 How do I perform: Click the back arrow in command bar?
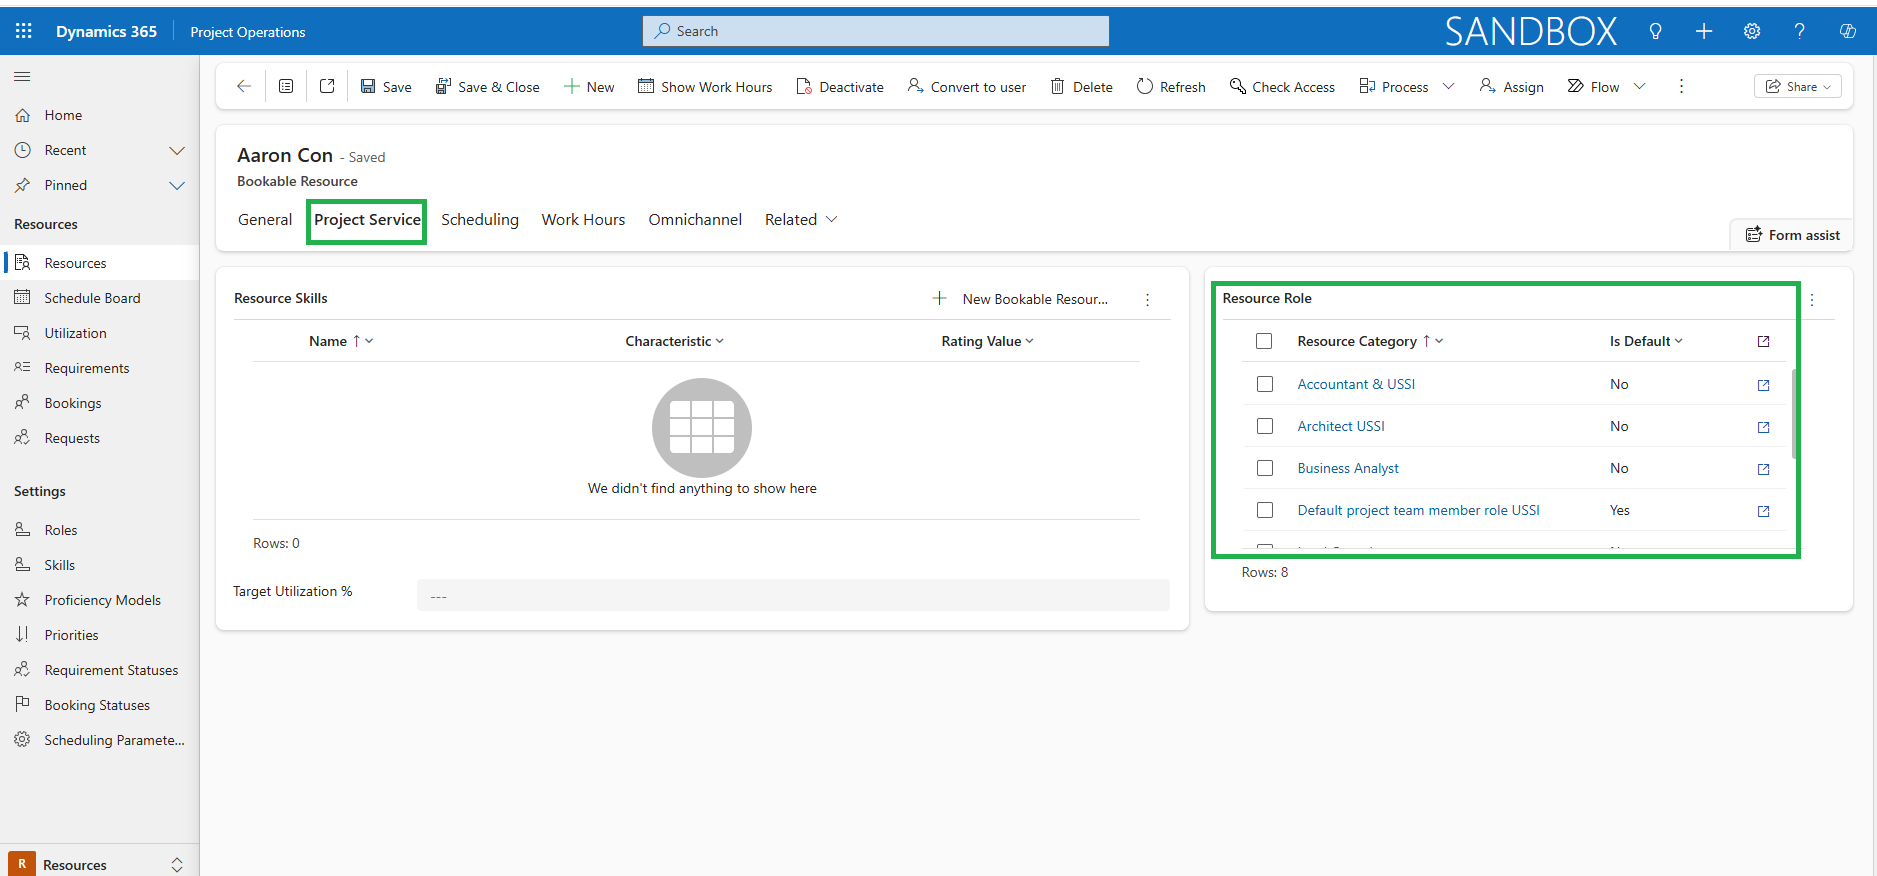coord(243,87)
